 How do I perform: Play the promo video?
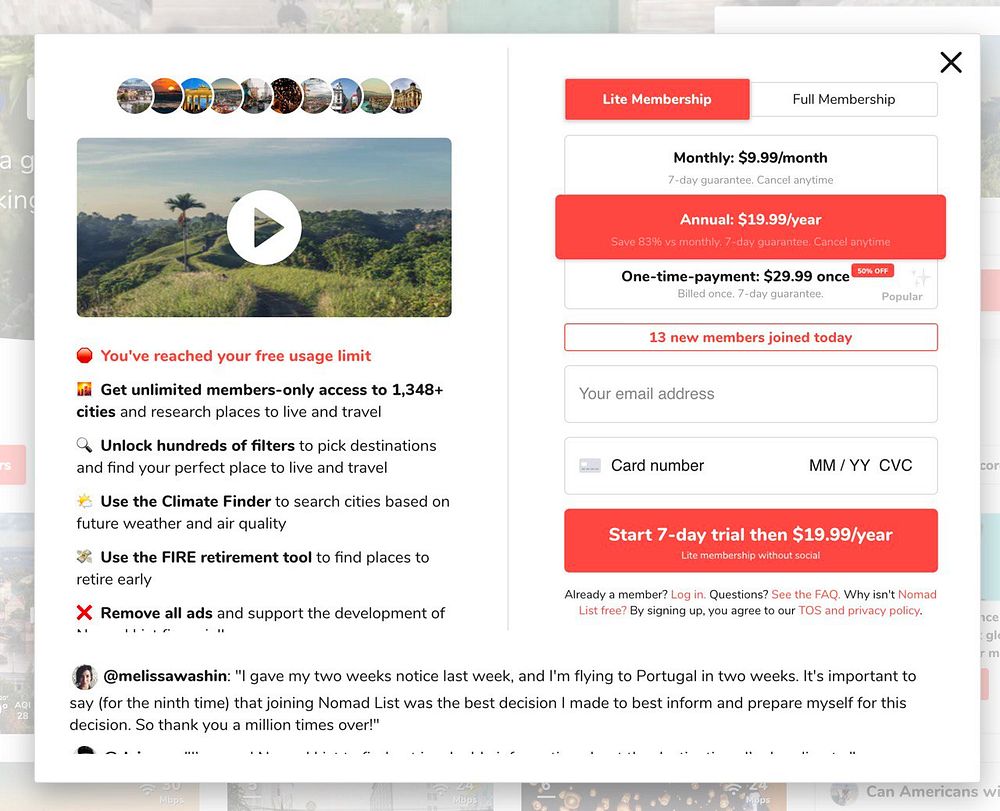(x=264, y=227)
